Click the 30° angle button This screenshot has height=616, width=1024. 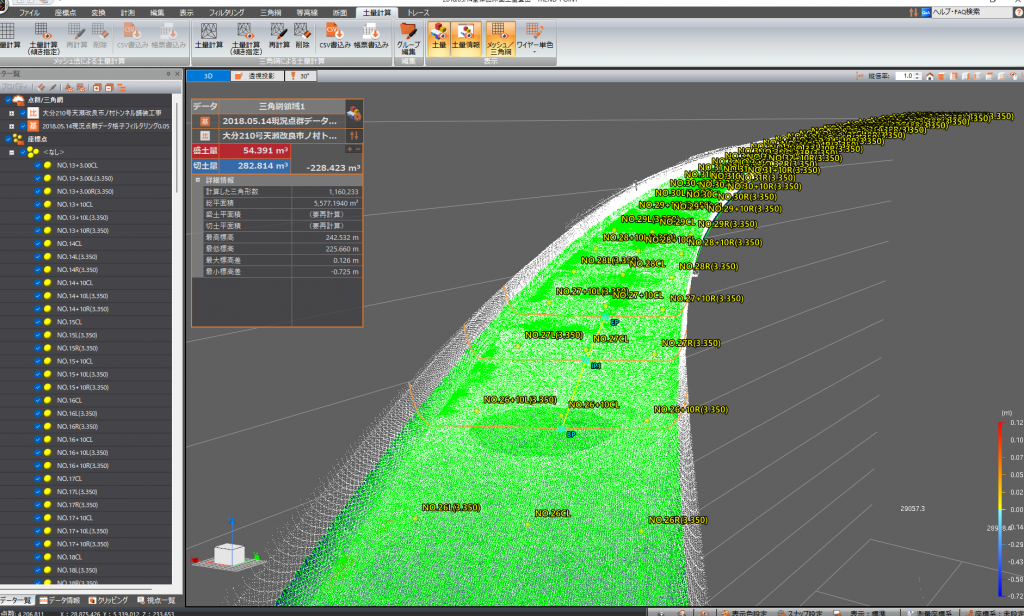(x=301, y=76)
